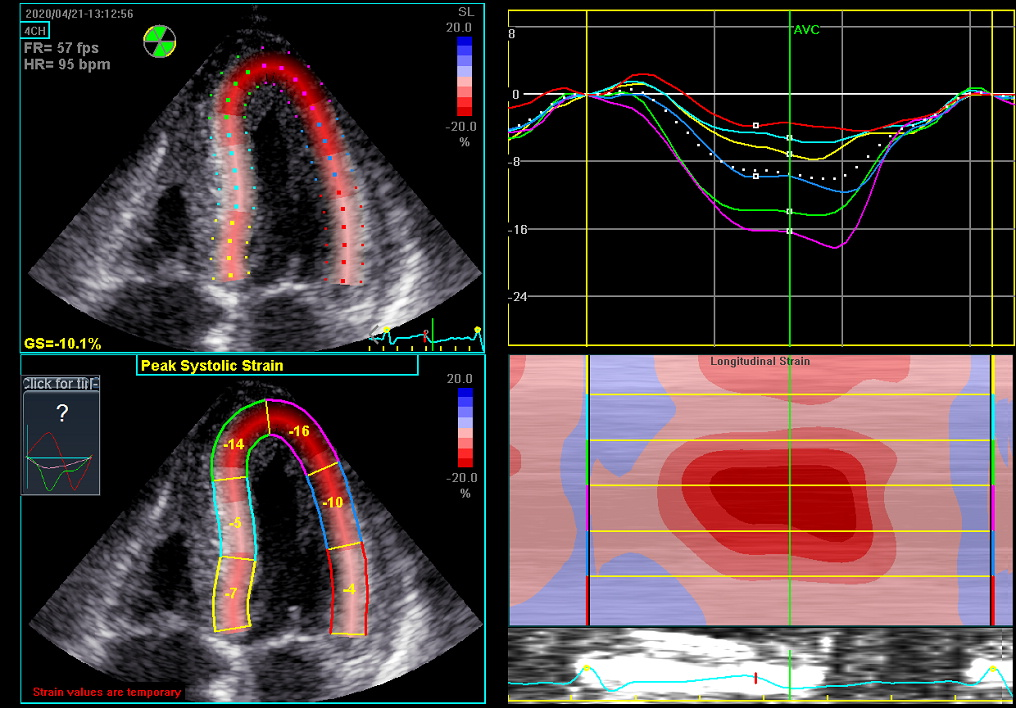The height and width of the screenshot is (708, 1016).
Task: Open the 'Click for tip' hint
Action: 60,384
